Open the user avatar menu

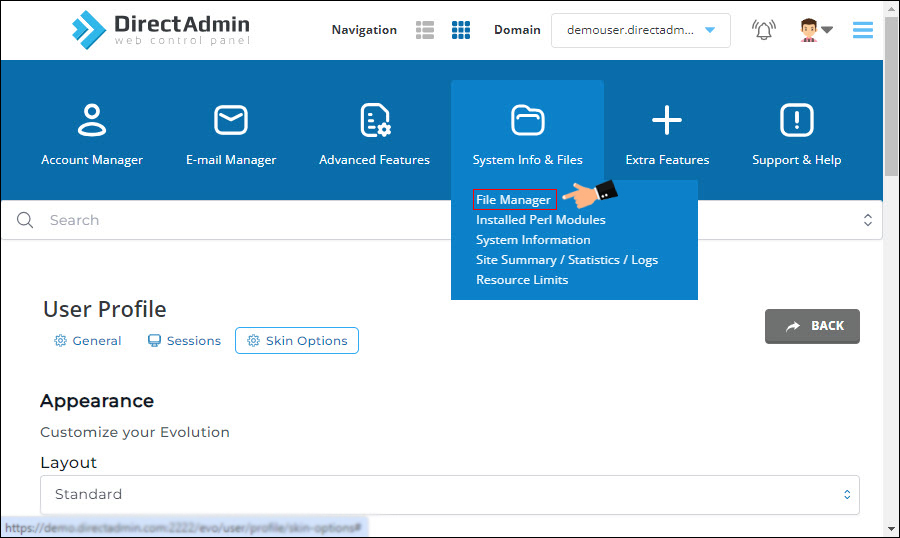816,30
